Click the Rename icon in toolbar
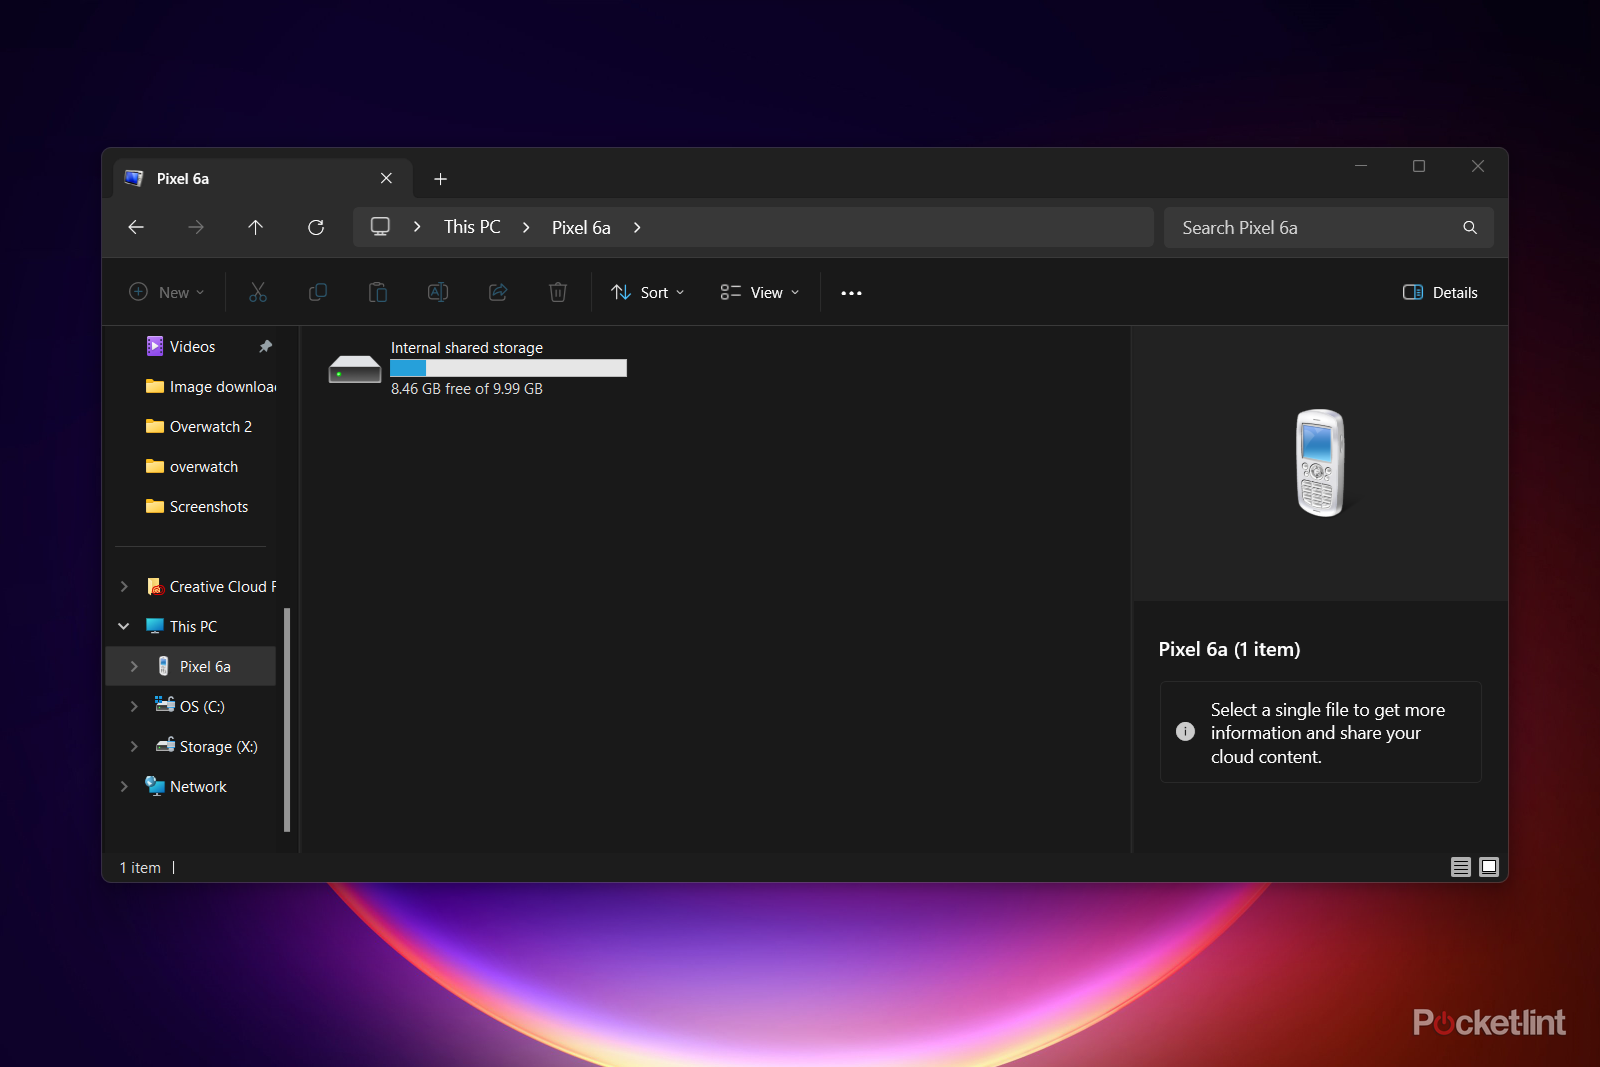The height and width of the screenshot is (1067, 1600). pos(438,292)
